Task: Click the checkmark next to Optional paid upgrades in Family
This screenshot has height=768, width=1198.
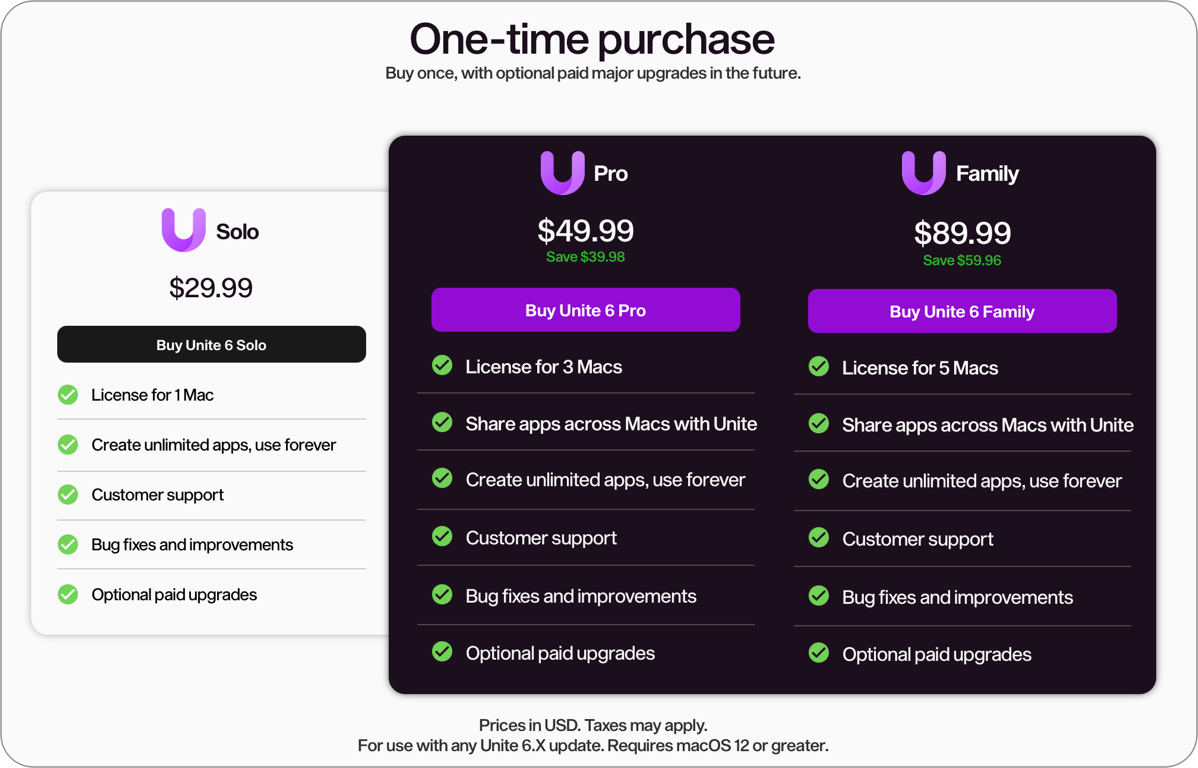Action: (818, 653)
